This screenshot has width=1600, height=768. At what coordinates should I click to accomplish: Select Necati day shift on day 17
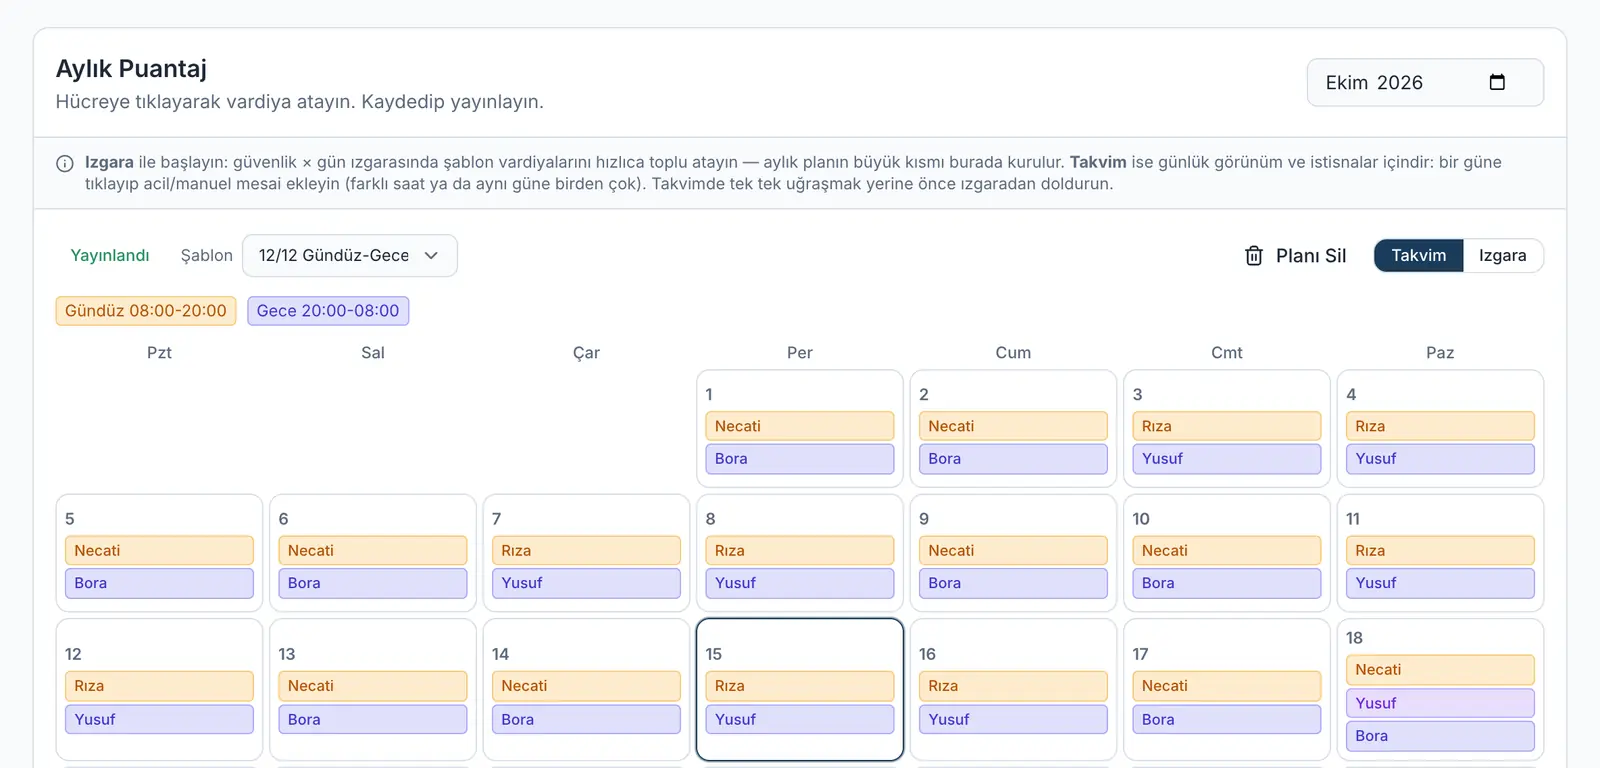[x=1227, y=686]
